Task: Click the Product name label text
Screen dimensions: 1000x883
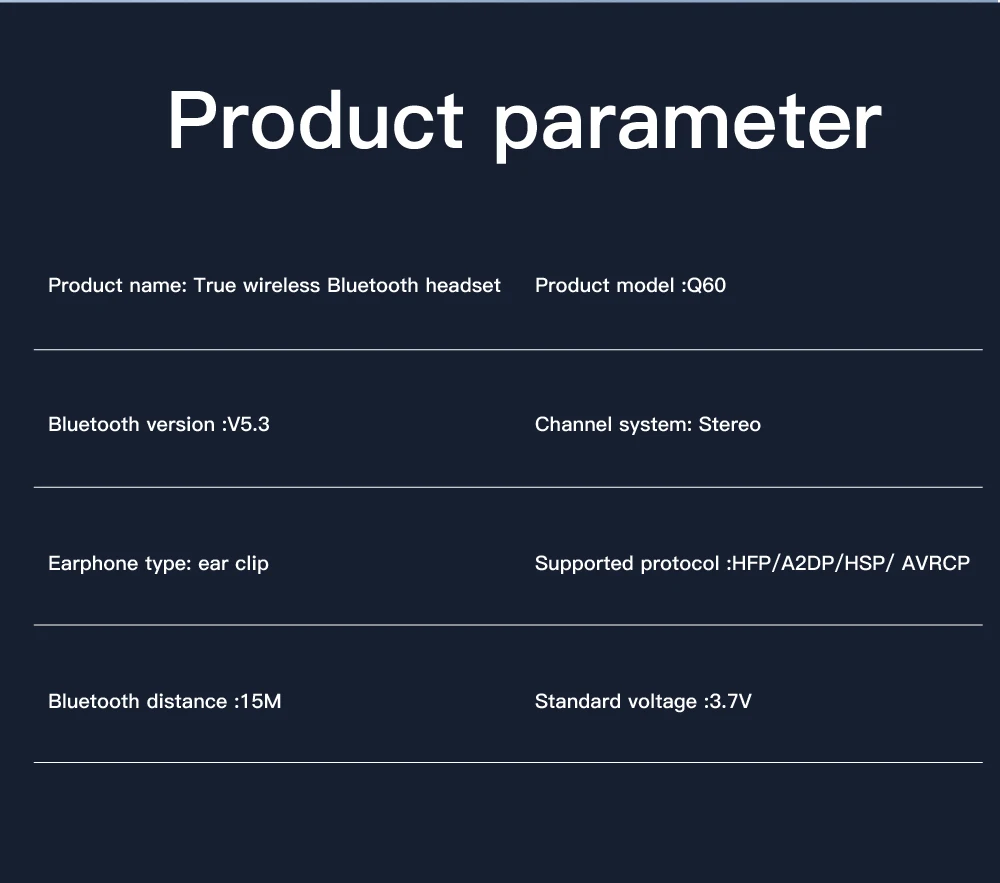Action: point(116,286)
